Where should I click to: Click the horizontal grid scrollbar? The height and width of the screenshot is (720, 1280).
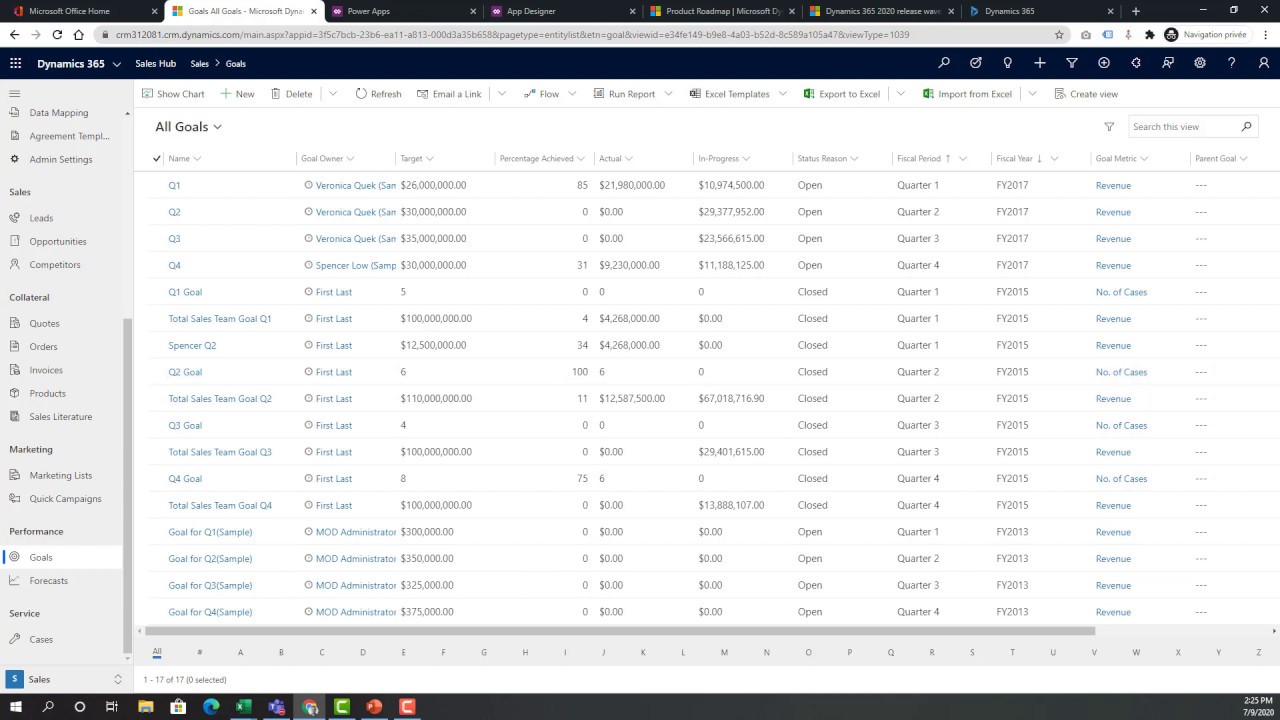click(x=620, y=631)
